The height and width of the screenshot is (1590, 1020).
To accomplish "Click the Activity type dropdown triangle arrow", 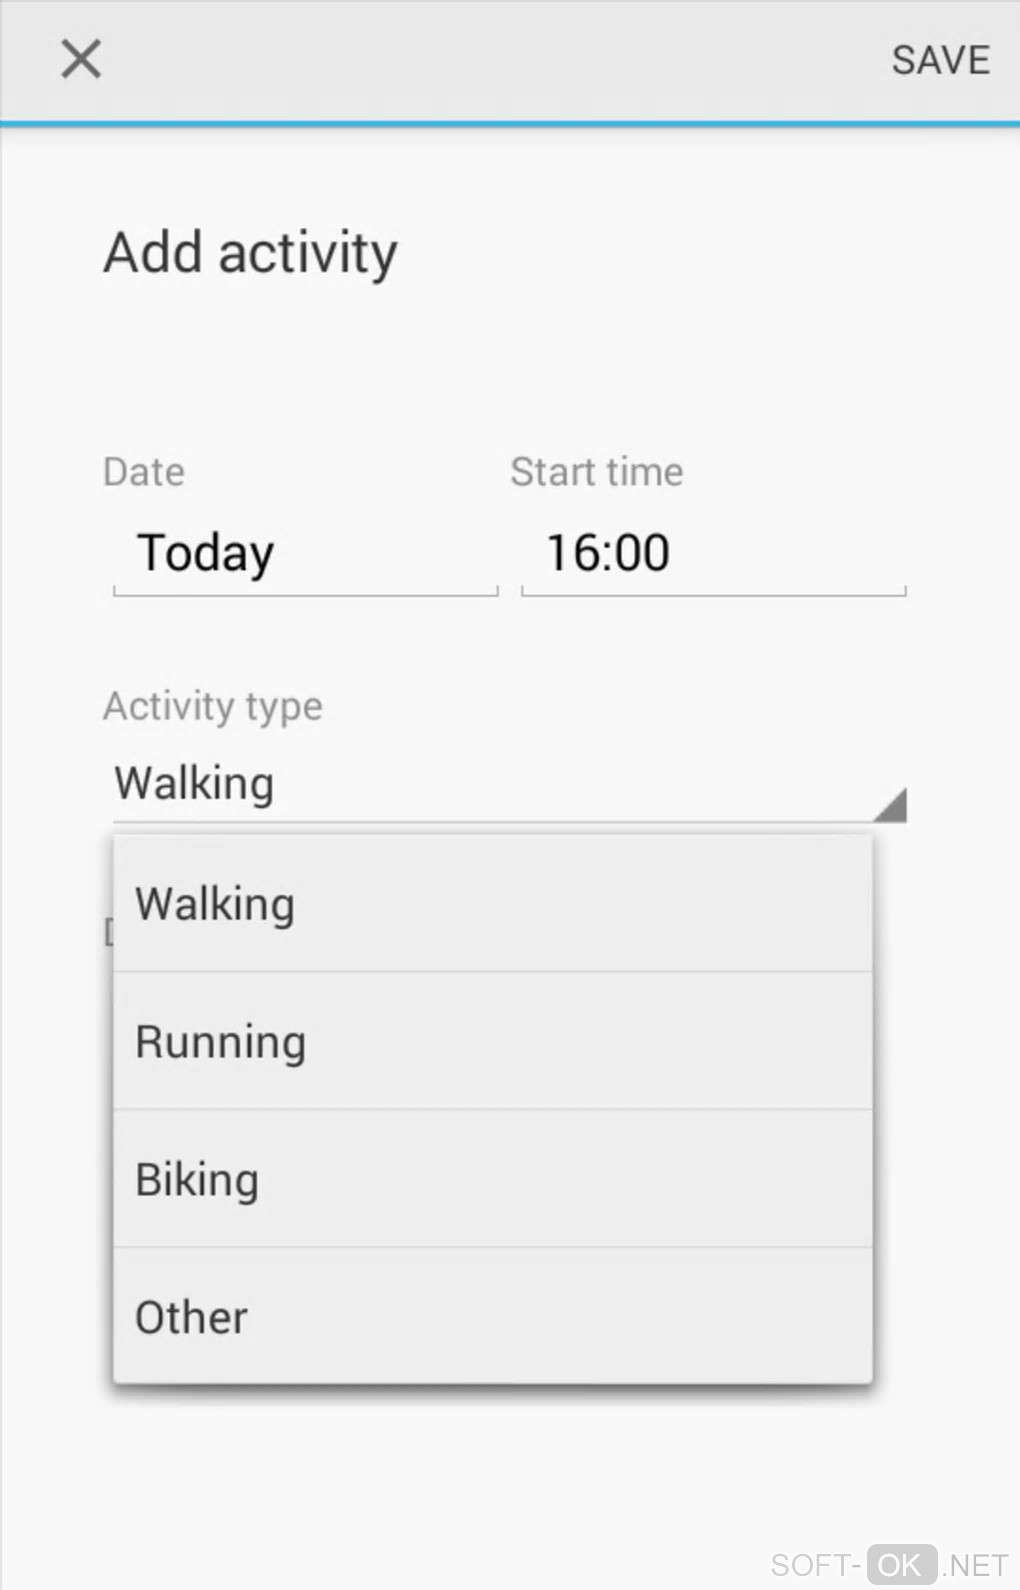I will pos(890,805).
